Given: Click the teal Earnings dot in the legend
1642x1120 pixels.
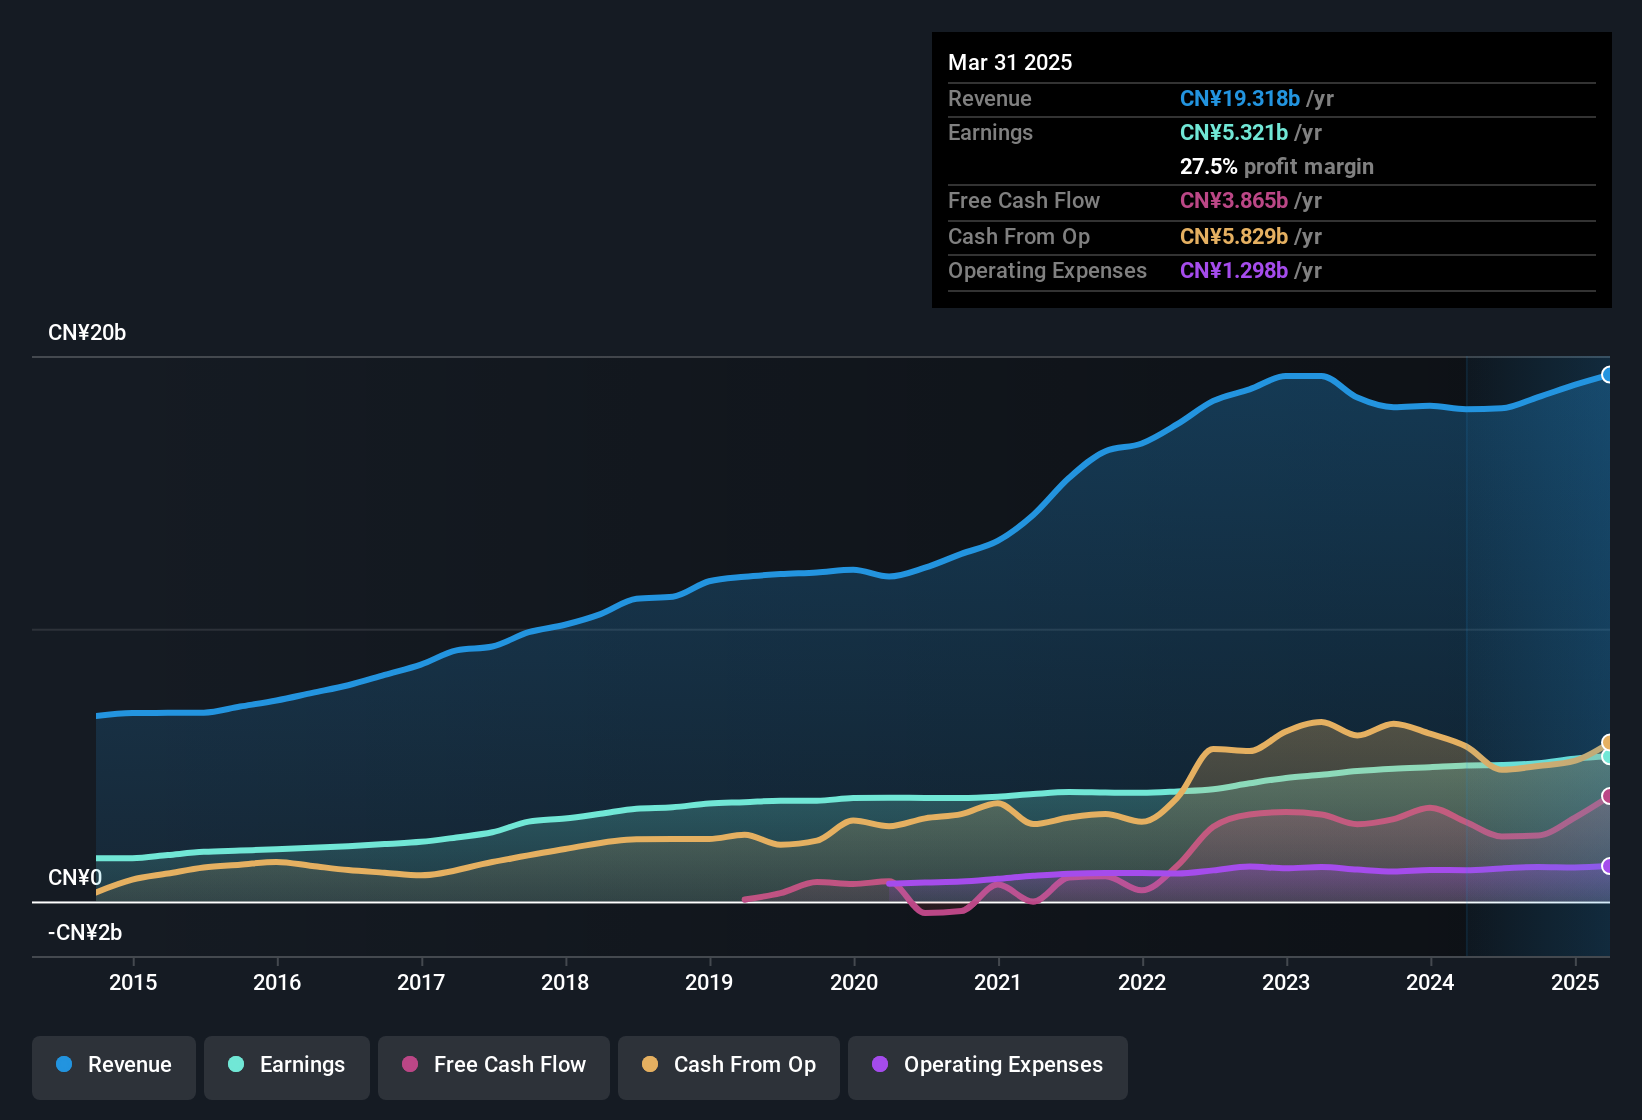Looking at the screenshot, I should (x=236, y=1065).
